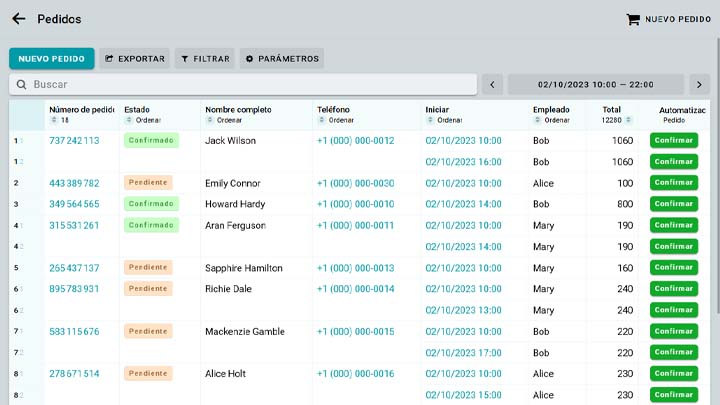Open the Filtrar options
The width and height of the screenshot is (720, 405).
[204, 59]
